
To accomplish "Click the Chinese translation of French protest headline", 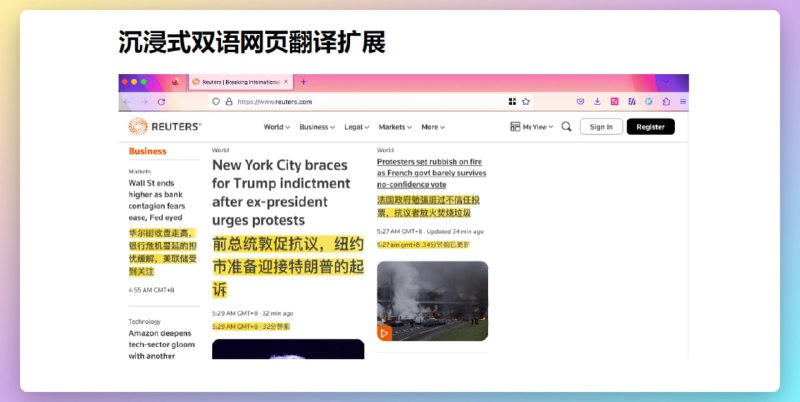I will tap(429, 207).
